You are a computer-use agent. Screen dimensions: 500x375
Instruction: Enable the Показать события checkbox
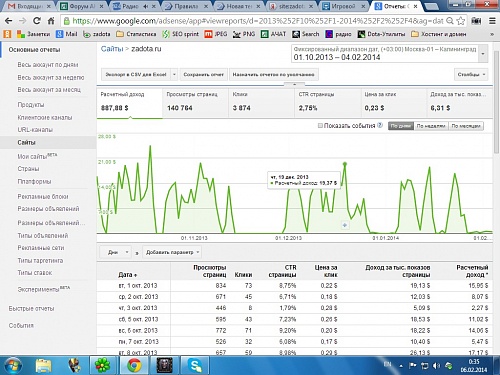tap(320, 126)
